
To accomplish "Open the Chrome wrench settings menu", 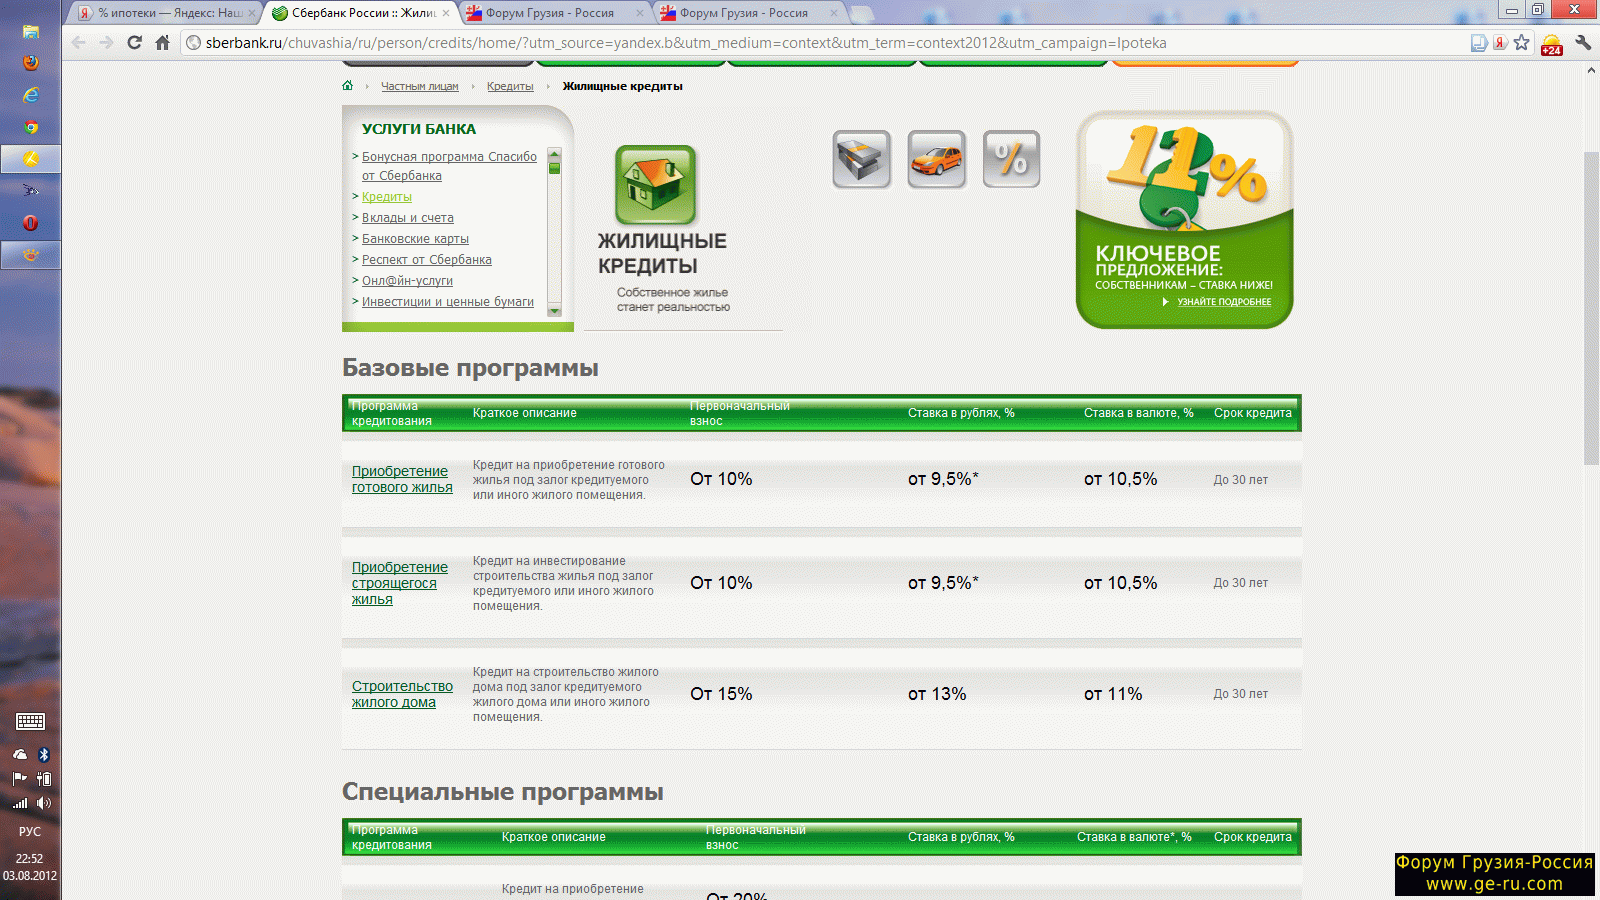I will 1582,43.
